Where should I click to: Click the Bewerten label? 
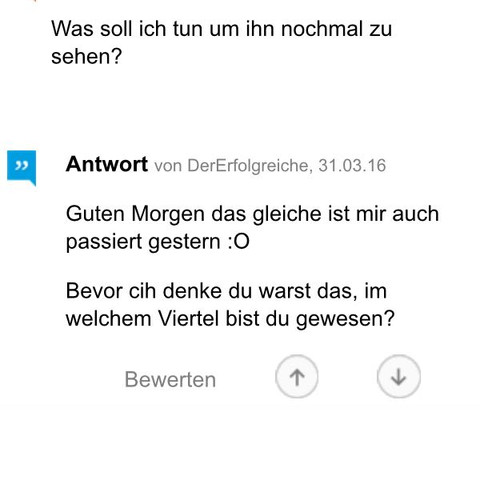170,380
